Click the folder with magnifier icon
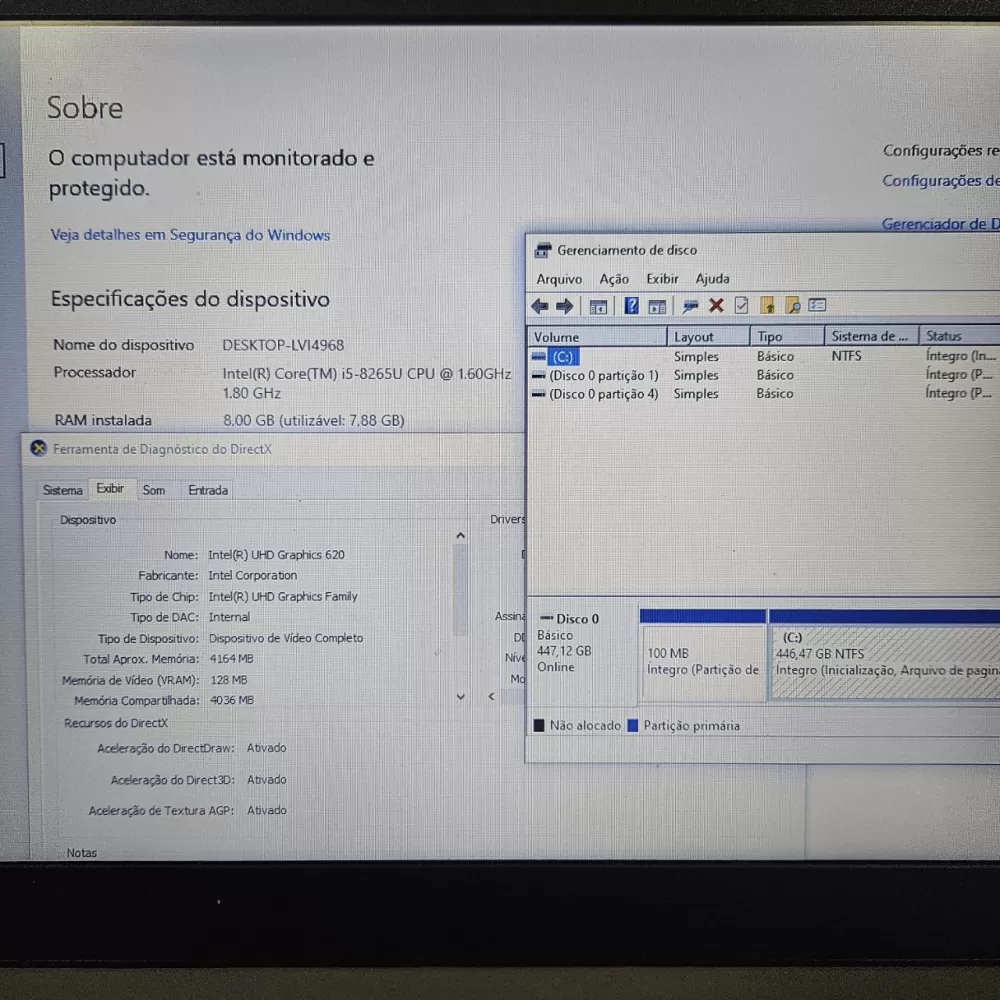The height and width of the screenshot is (1000, 1000). click(x=792, y=305)
